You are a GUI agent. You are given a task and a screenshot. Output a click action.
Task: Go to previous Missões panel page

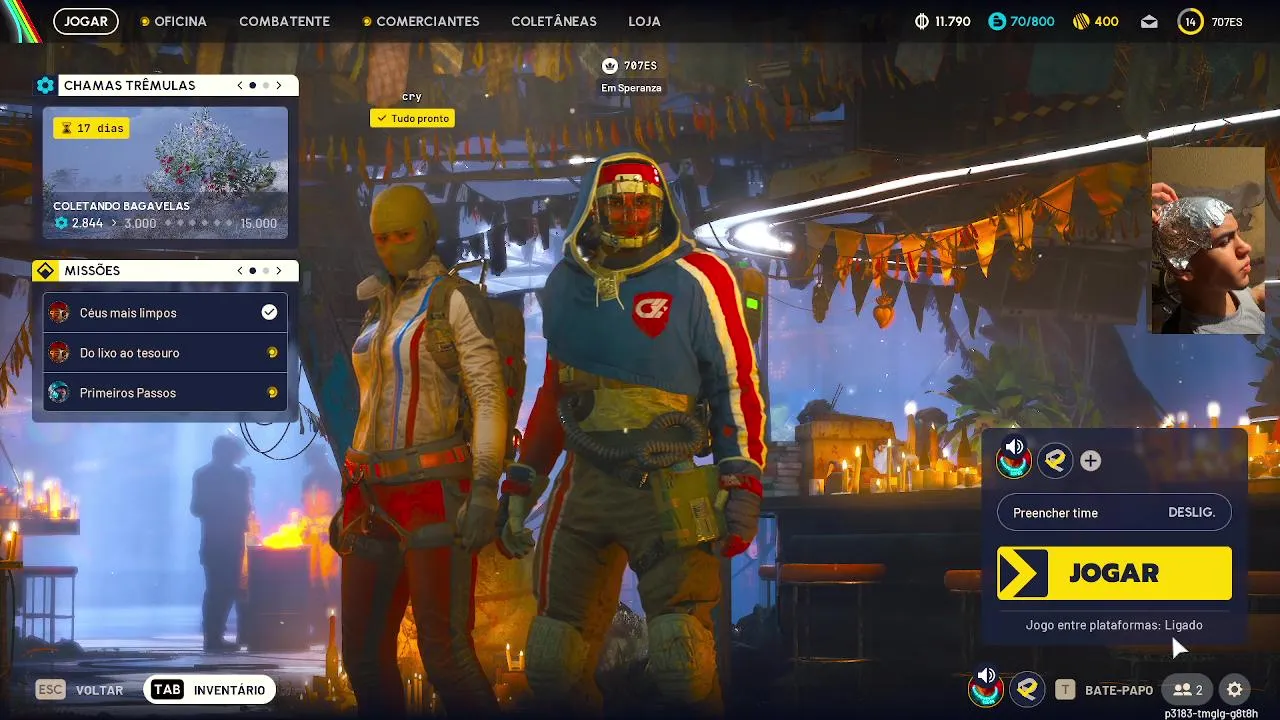pyautogui.click(x=240, y=270)
